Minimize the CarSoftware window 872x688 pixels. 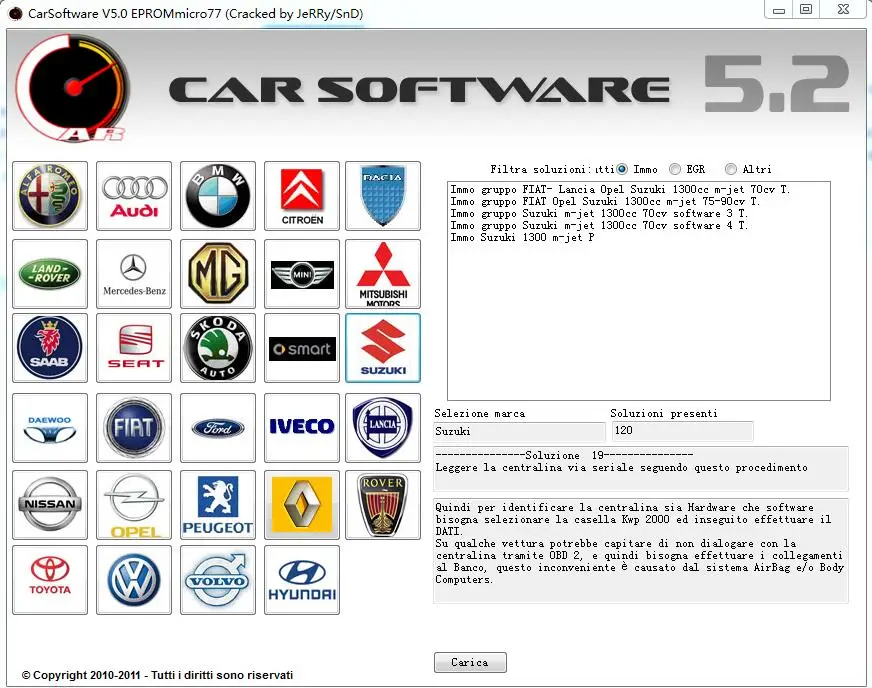click(x=779, y=10)
